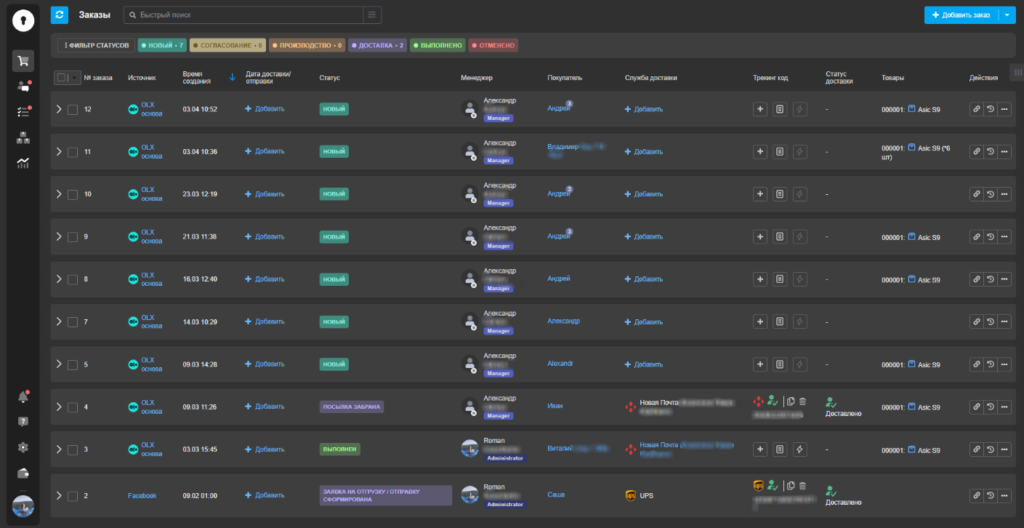This screenshot has width=1024, height=528.
Task: Click the Добавить заказ button
Action: pos(959,15)
